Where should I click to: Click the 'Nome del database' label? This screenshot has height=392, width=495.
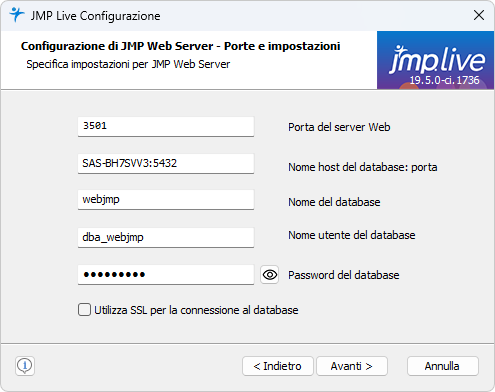(334, 202)
